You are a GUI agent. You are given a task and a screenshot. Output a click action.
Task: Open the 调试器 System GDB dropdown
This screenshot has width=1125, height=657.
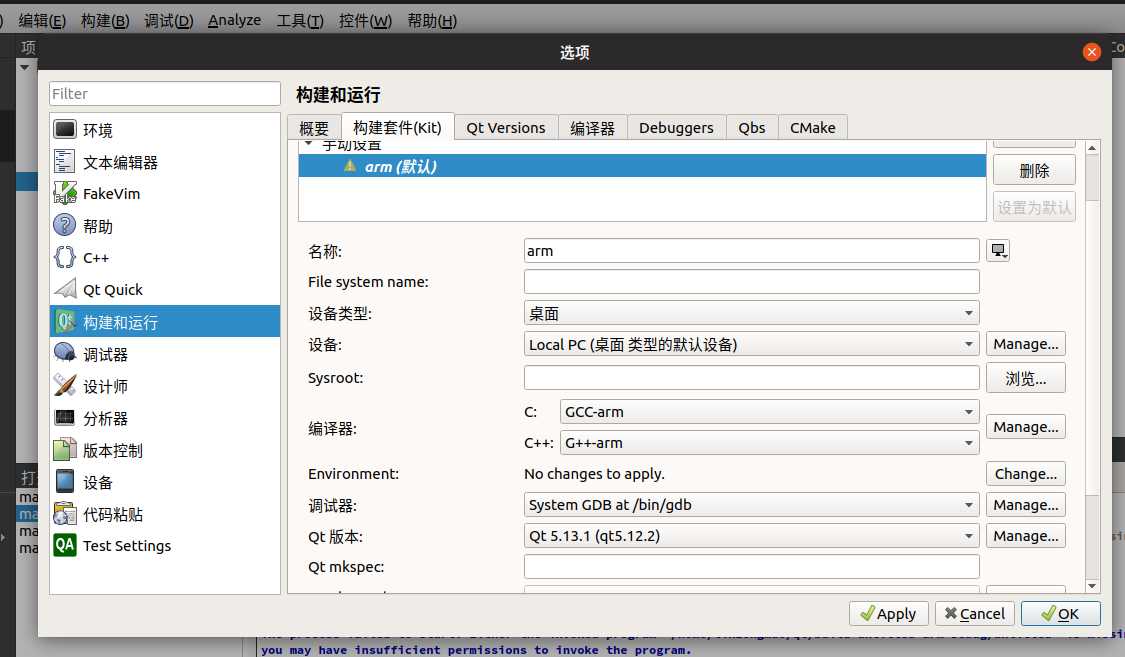[x=751, y=504]
